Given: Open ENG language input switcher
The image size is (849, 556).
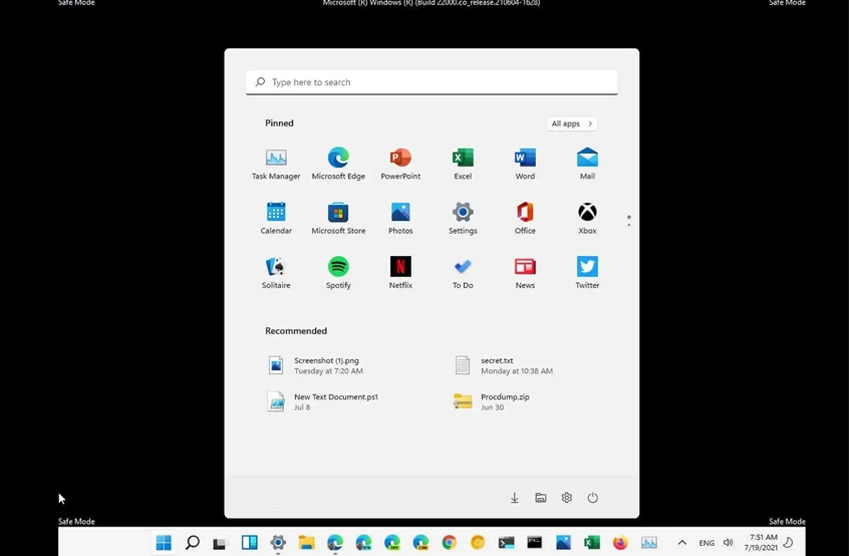Looking at the screenshot, I should 706,543.
